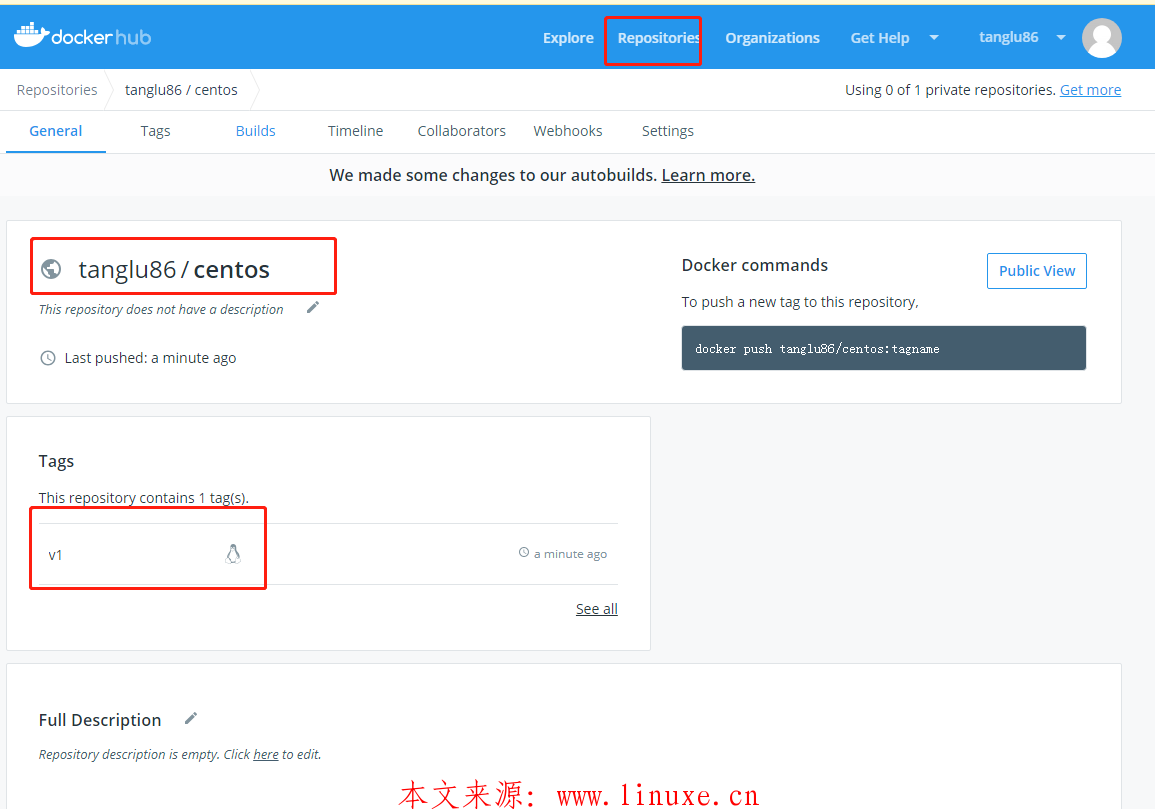This screenshot has height=809, width=1155.
Task: Open Explore in the top navigation
Action: tap(568, 38)
